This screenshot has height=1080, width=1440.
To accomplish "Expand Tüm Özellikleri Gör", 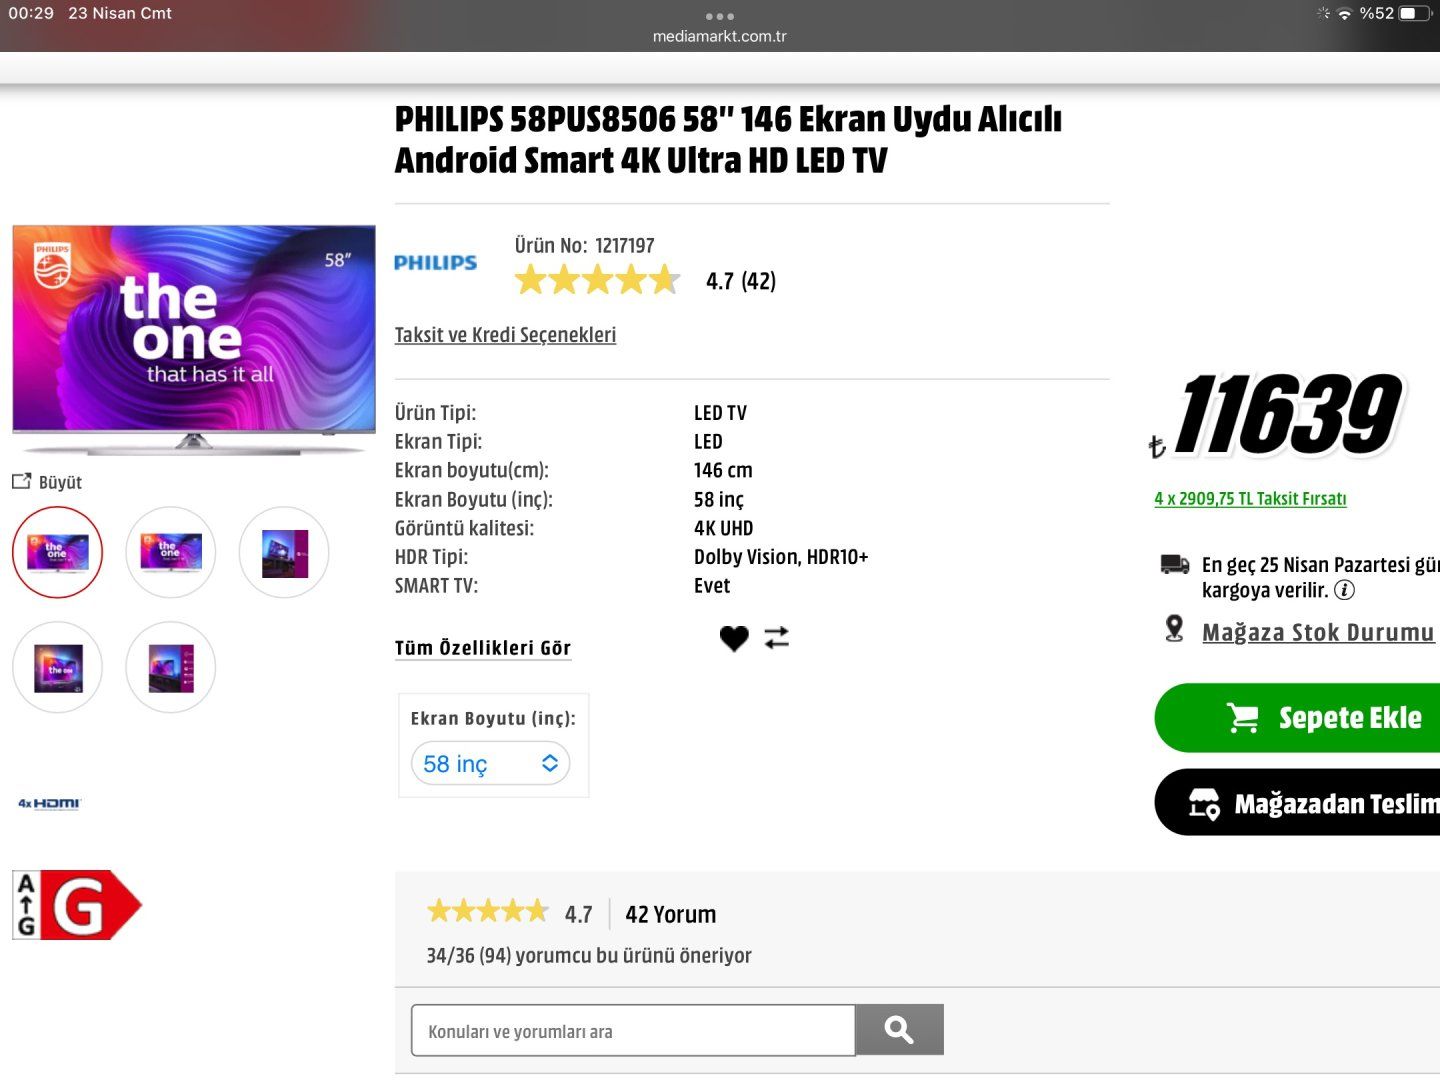I will (x=483, y=648).
